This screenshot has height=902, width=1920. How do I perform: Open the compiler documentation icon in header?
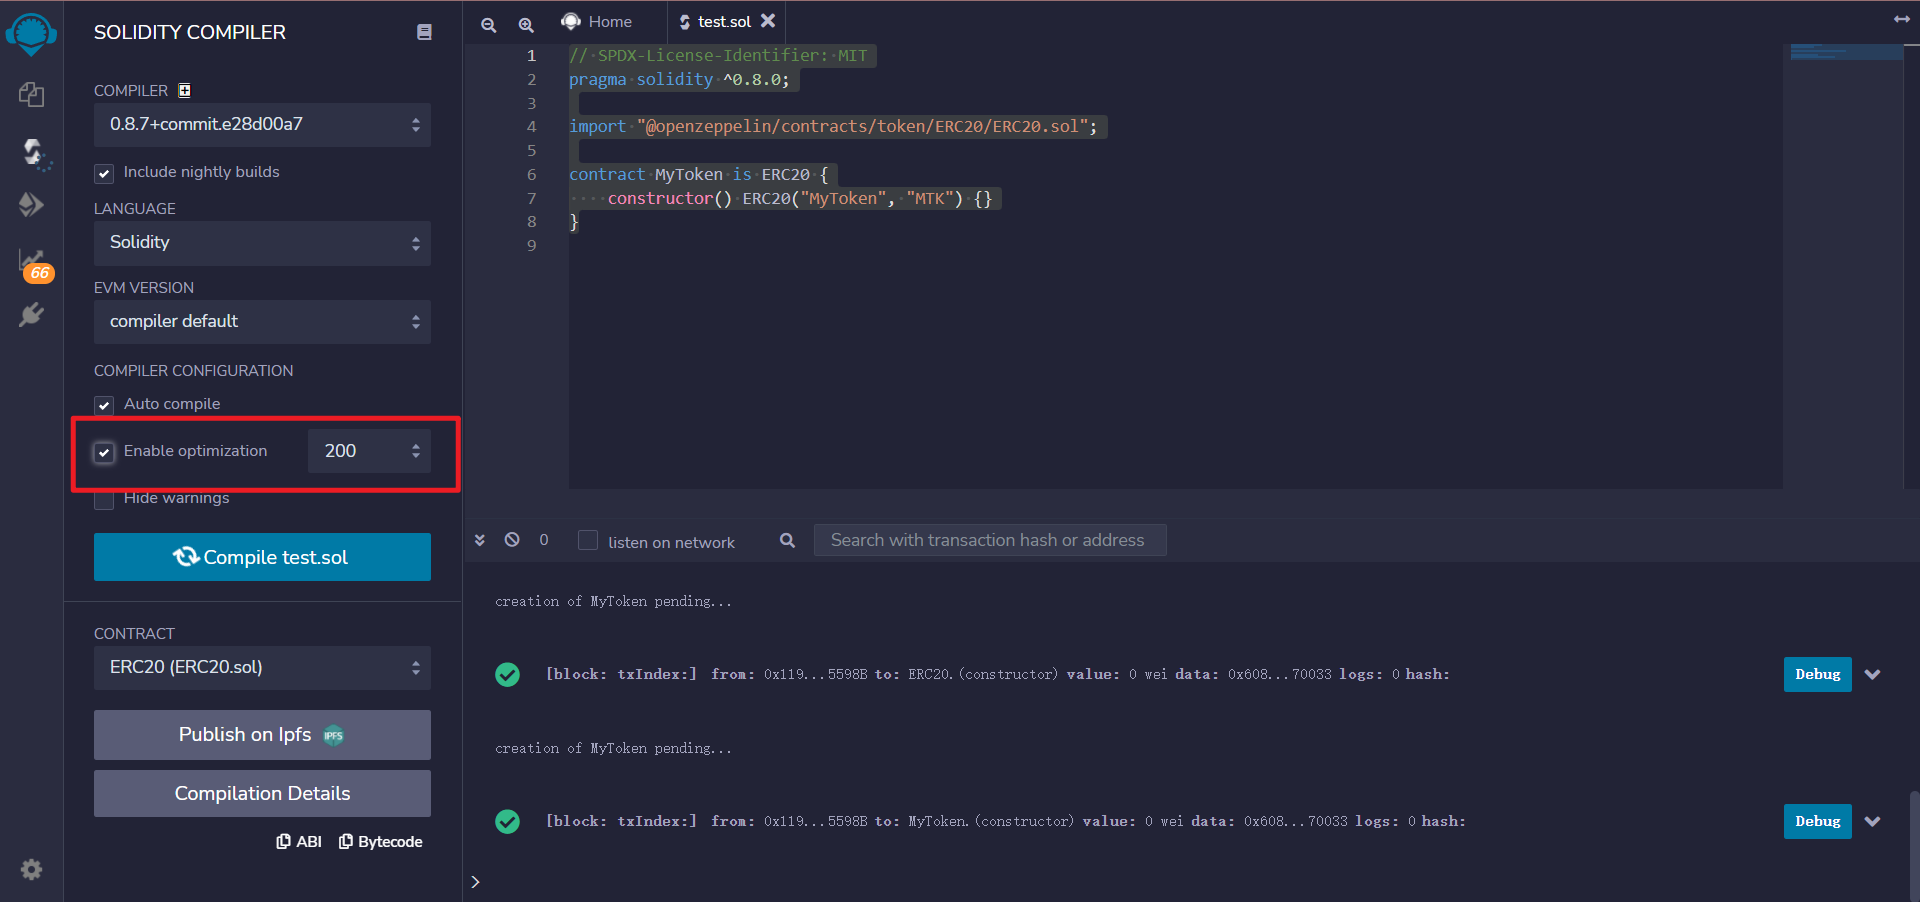click(424, 32)
